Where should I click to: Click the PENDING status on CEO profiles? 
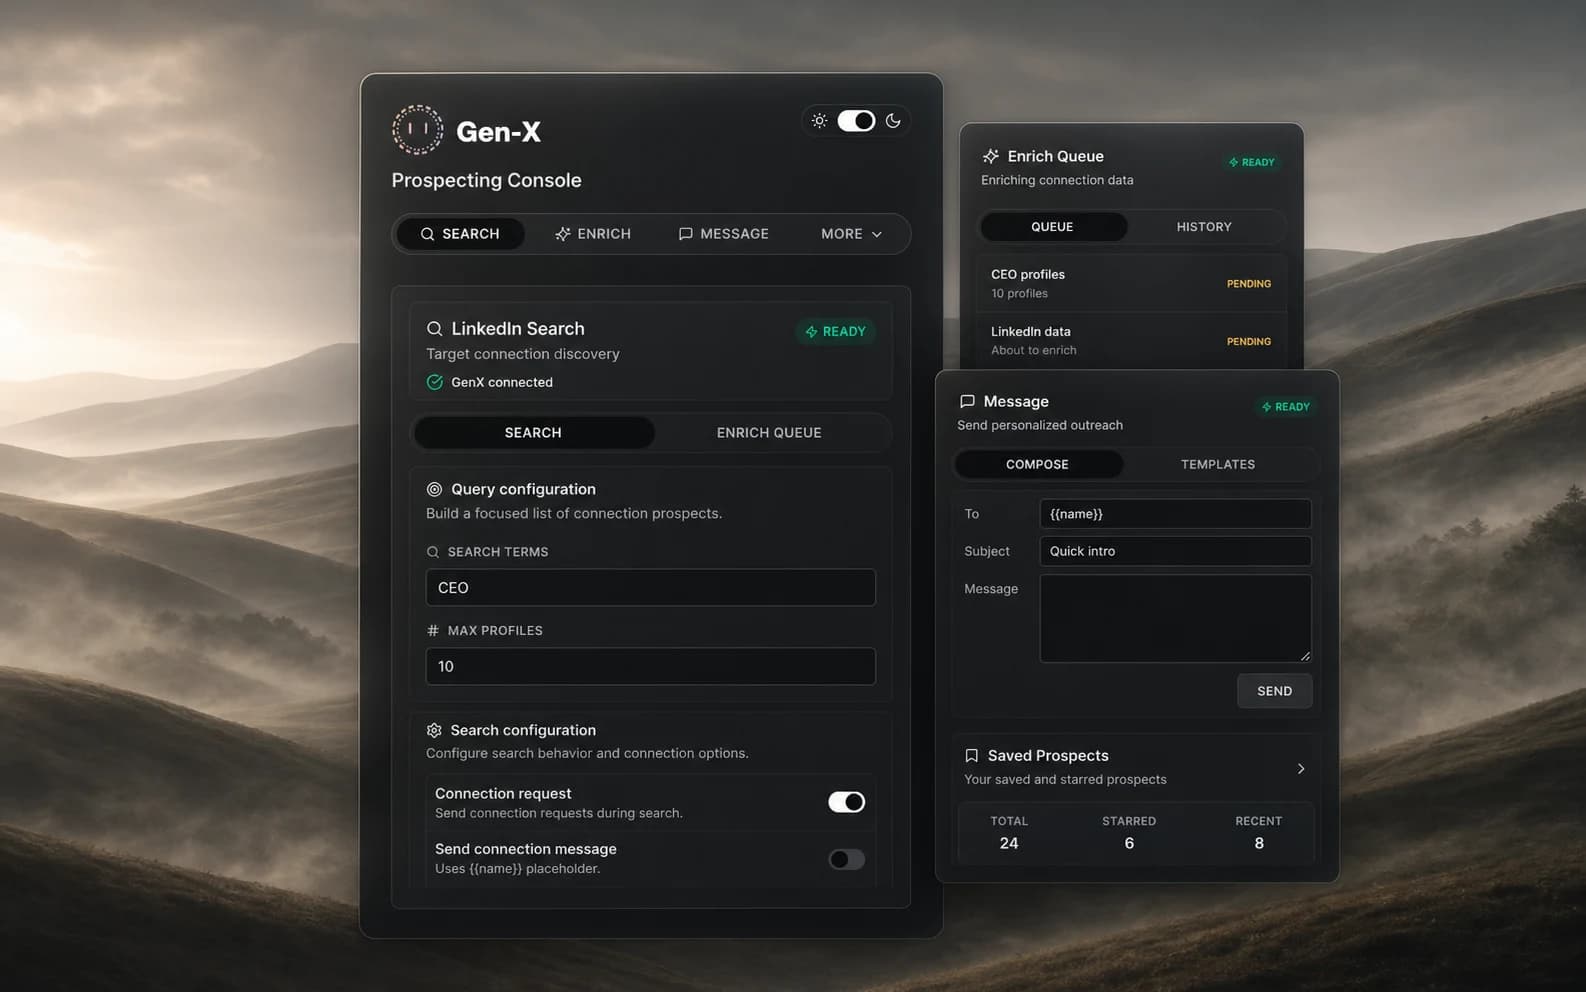(x=1249, y=284)
